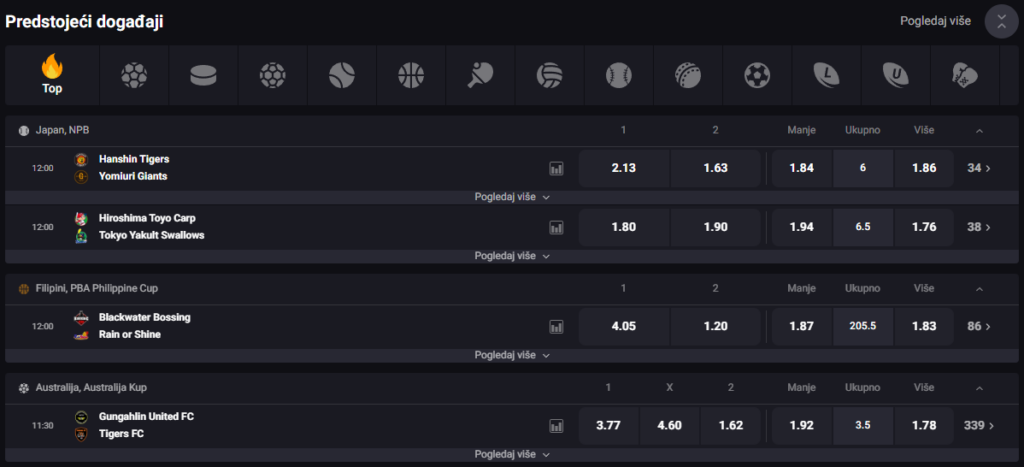The image size is (1024, 467).
Task: Open Pogledaj više link at top right
Action: [x=935, y=21]
